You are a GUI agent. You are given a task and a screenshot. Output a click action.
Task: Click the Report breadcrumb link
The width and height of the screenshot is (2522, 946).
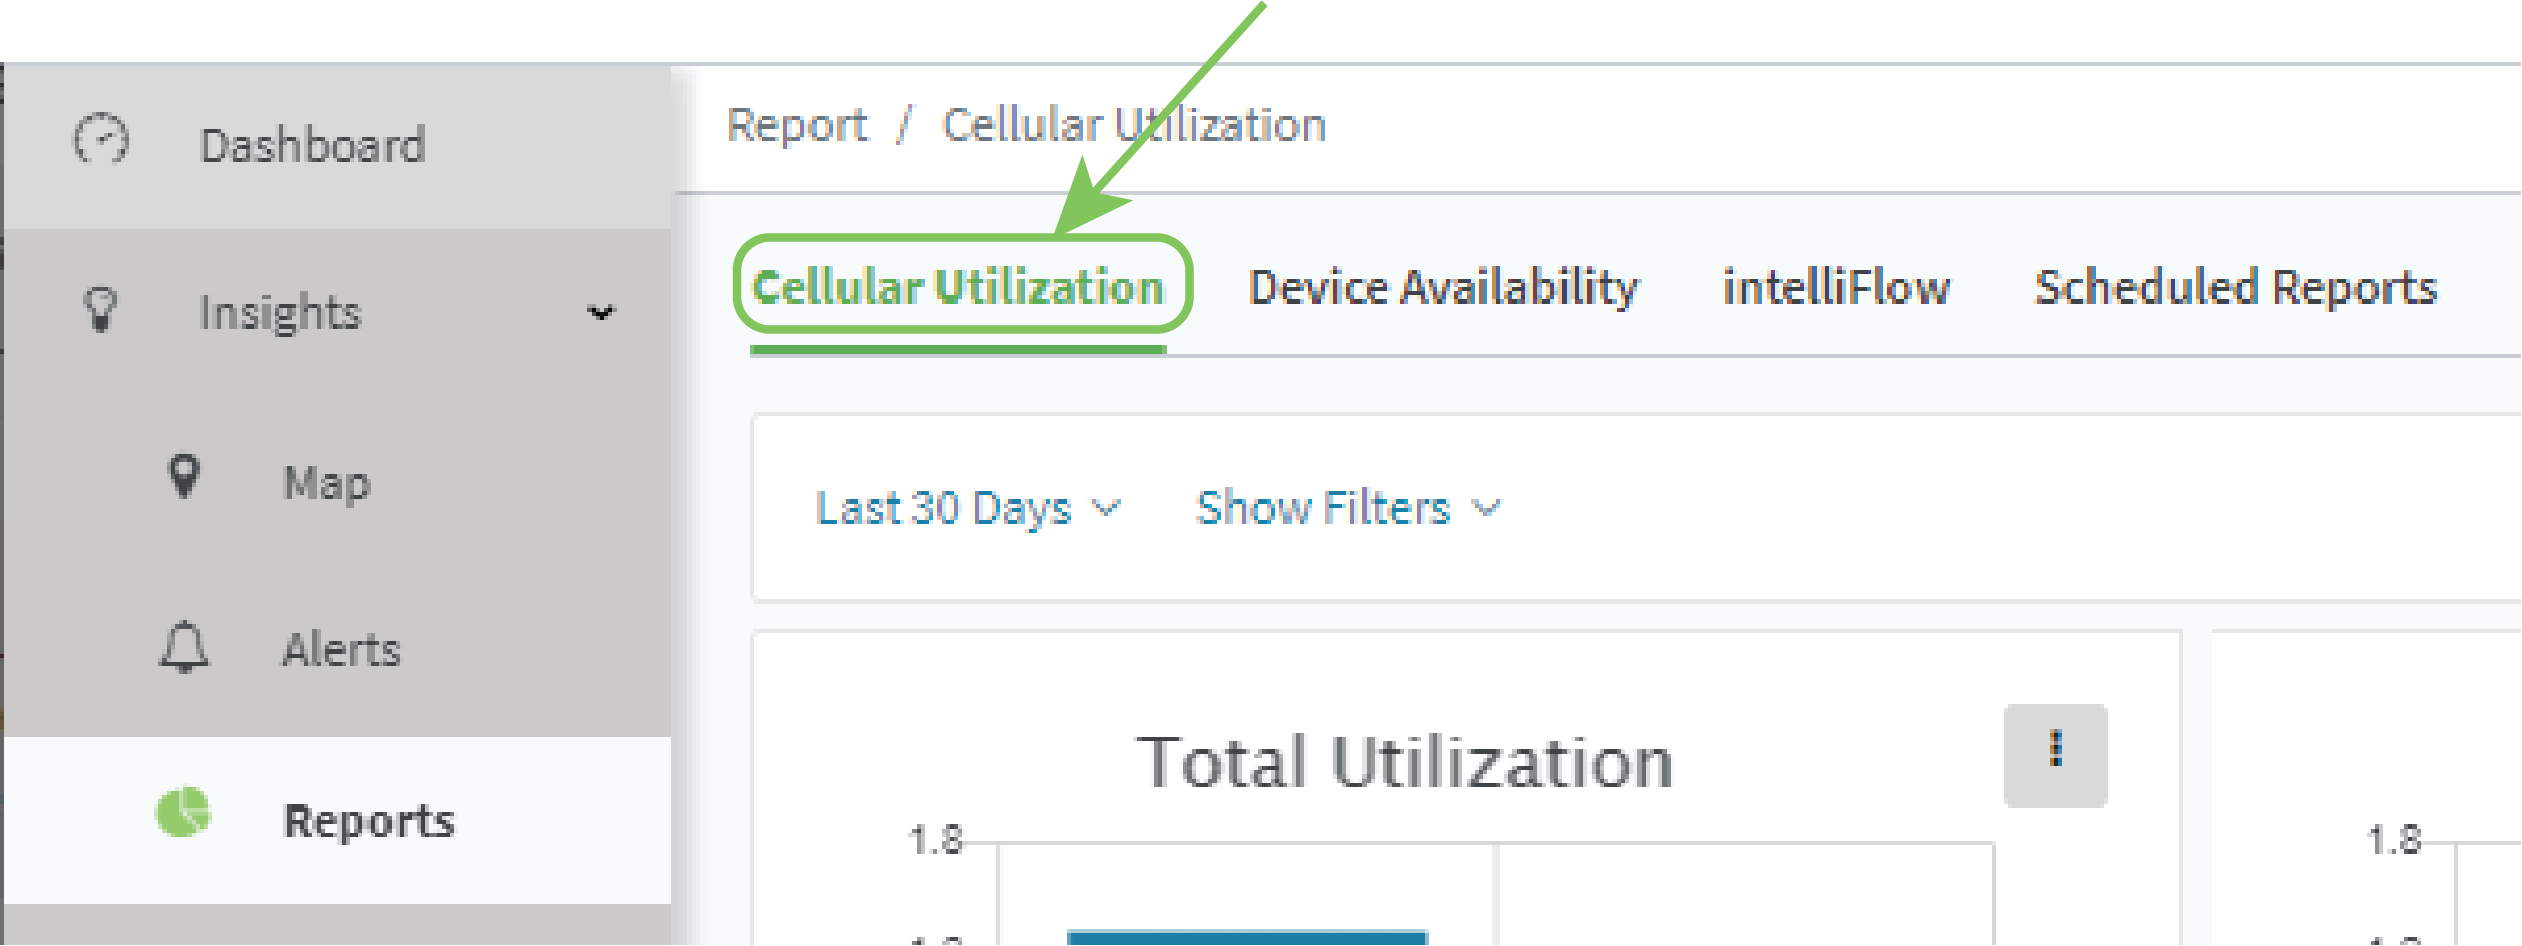point(797,126)
